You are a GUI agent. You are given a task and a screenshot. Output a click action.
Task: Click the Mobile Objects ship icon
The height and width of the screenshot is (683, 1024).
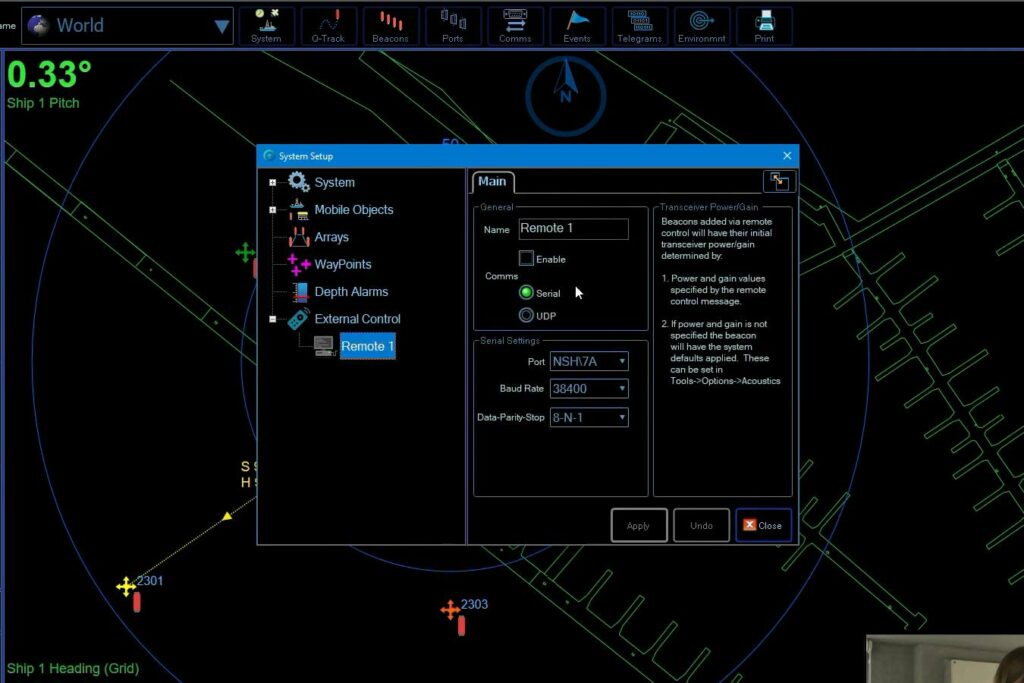coord(298,210)
